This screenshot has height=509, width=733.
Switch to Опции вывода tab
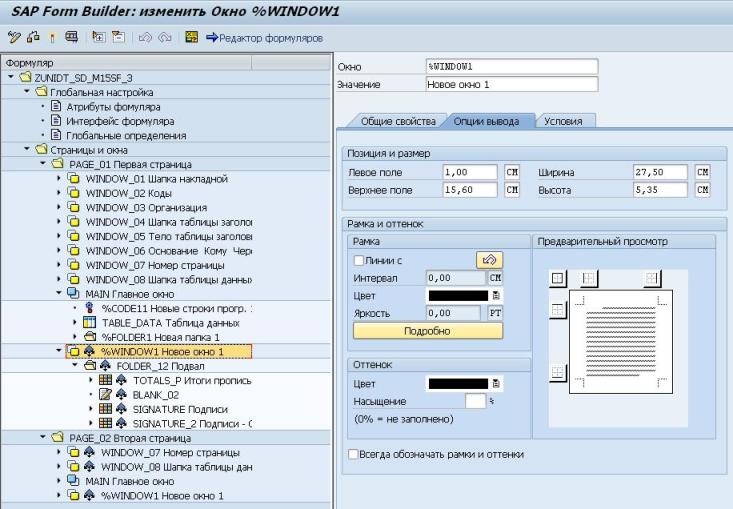(x=486, y=121)
